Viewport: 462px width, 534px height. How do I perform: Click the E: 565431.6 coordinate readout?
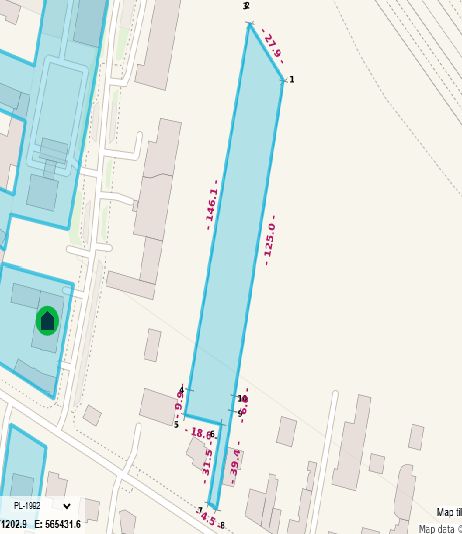pyautogui.click(x=58, y=524)
